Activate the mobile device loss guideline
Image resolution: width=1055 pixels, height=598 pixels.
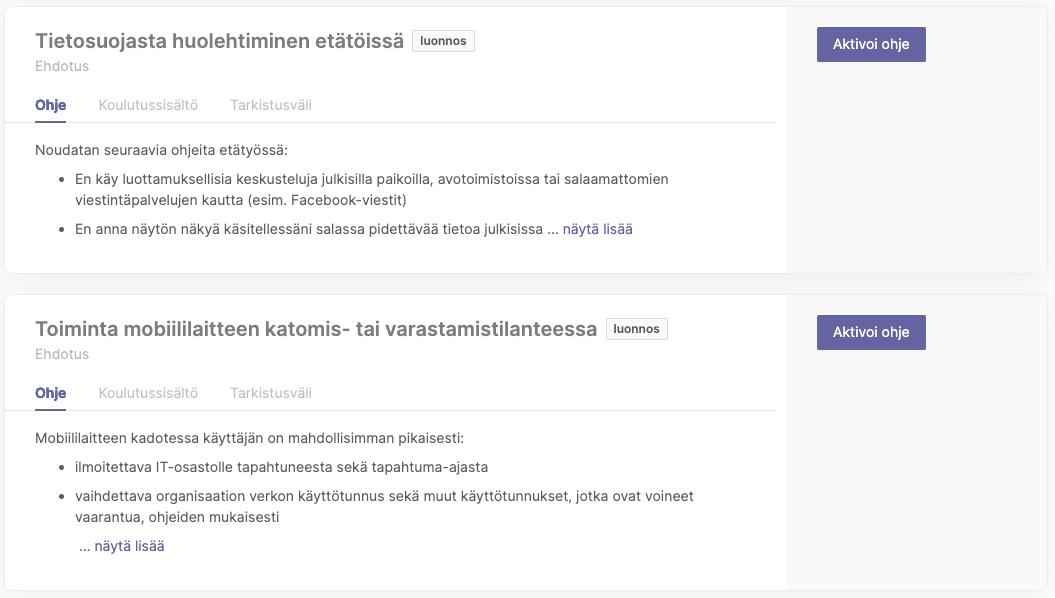pyautogui.click(x=871, y=333)
